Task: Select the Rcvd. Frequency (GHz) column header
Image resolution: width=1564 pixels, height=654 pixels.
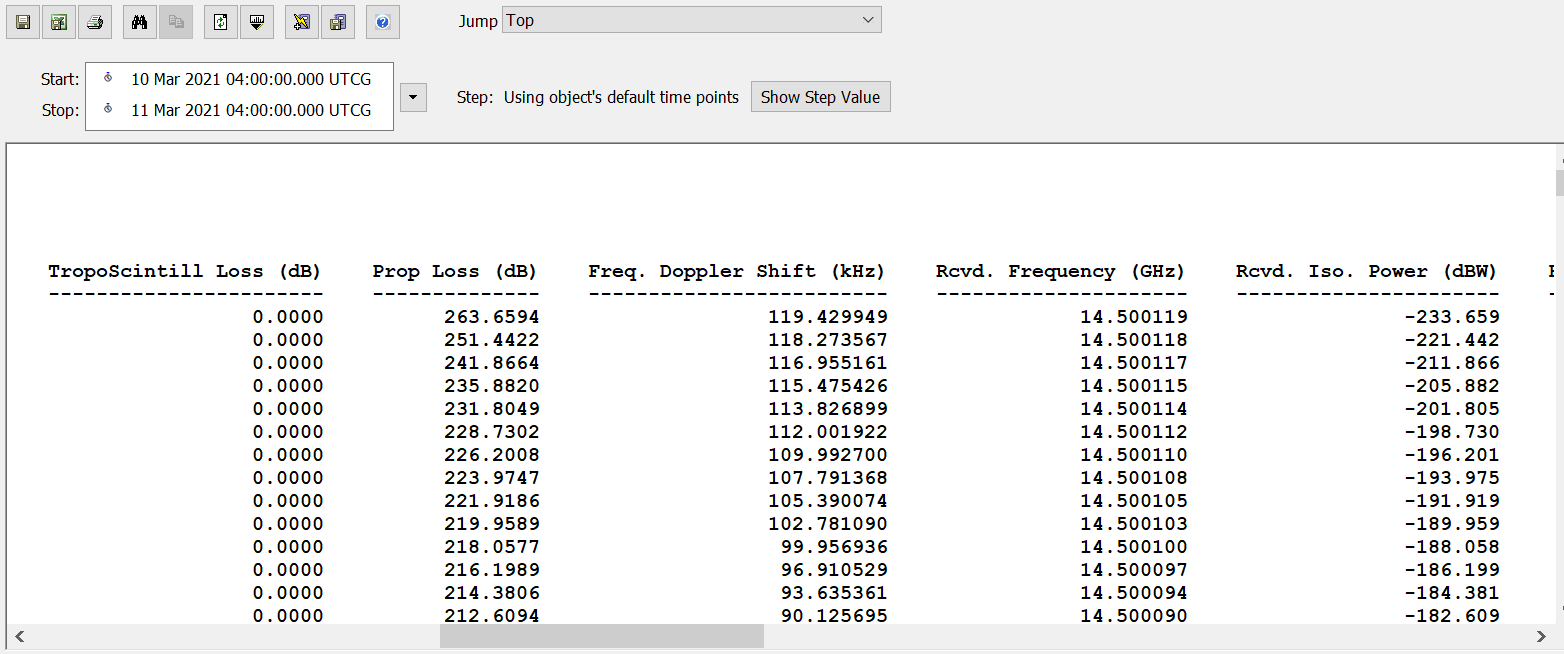Action: [x=1060, y=271]
